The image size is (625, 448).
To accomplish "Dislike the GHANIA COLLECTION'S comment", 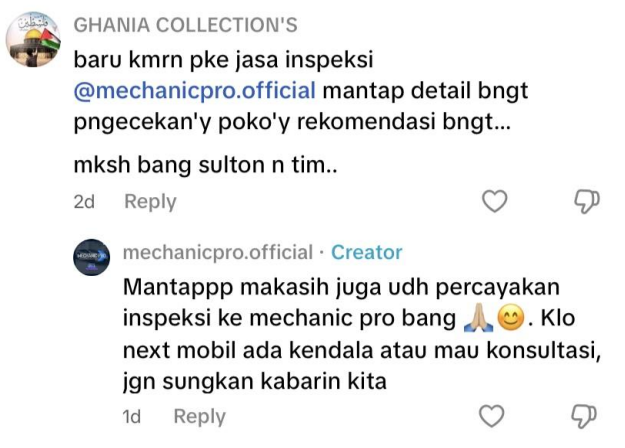I will click(586, 202).
